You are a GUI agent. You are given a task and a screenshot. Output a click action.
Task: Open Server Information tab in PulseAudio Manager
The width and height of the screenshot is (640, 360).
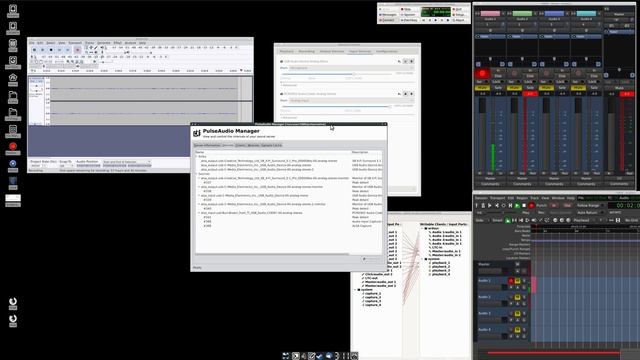pos(207,145)
